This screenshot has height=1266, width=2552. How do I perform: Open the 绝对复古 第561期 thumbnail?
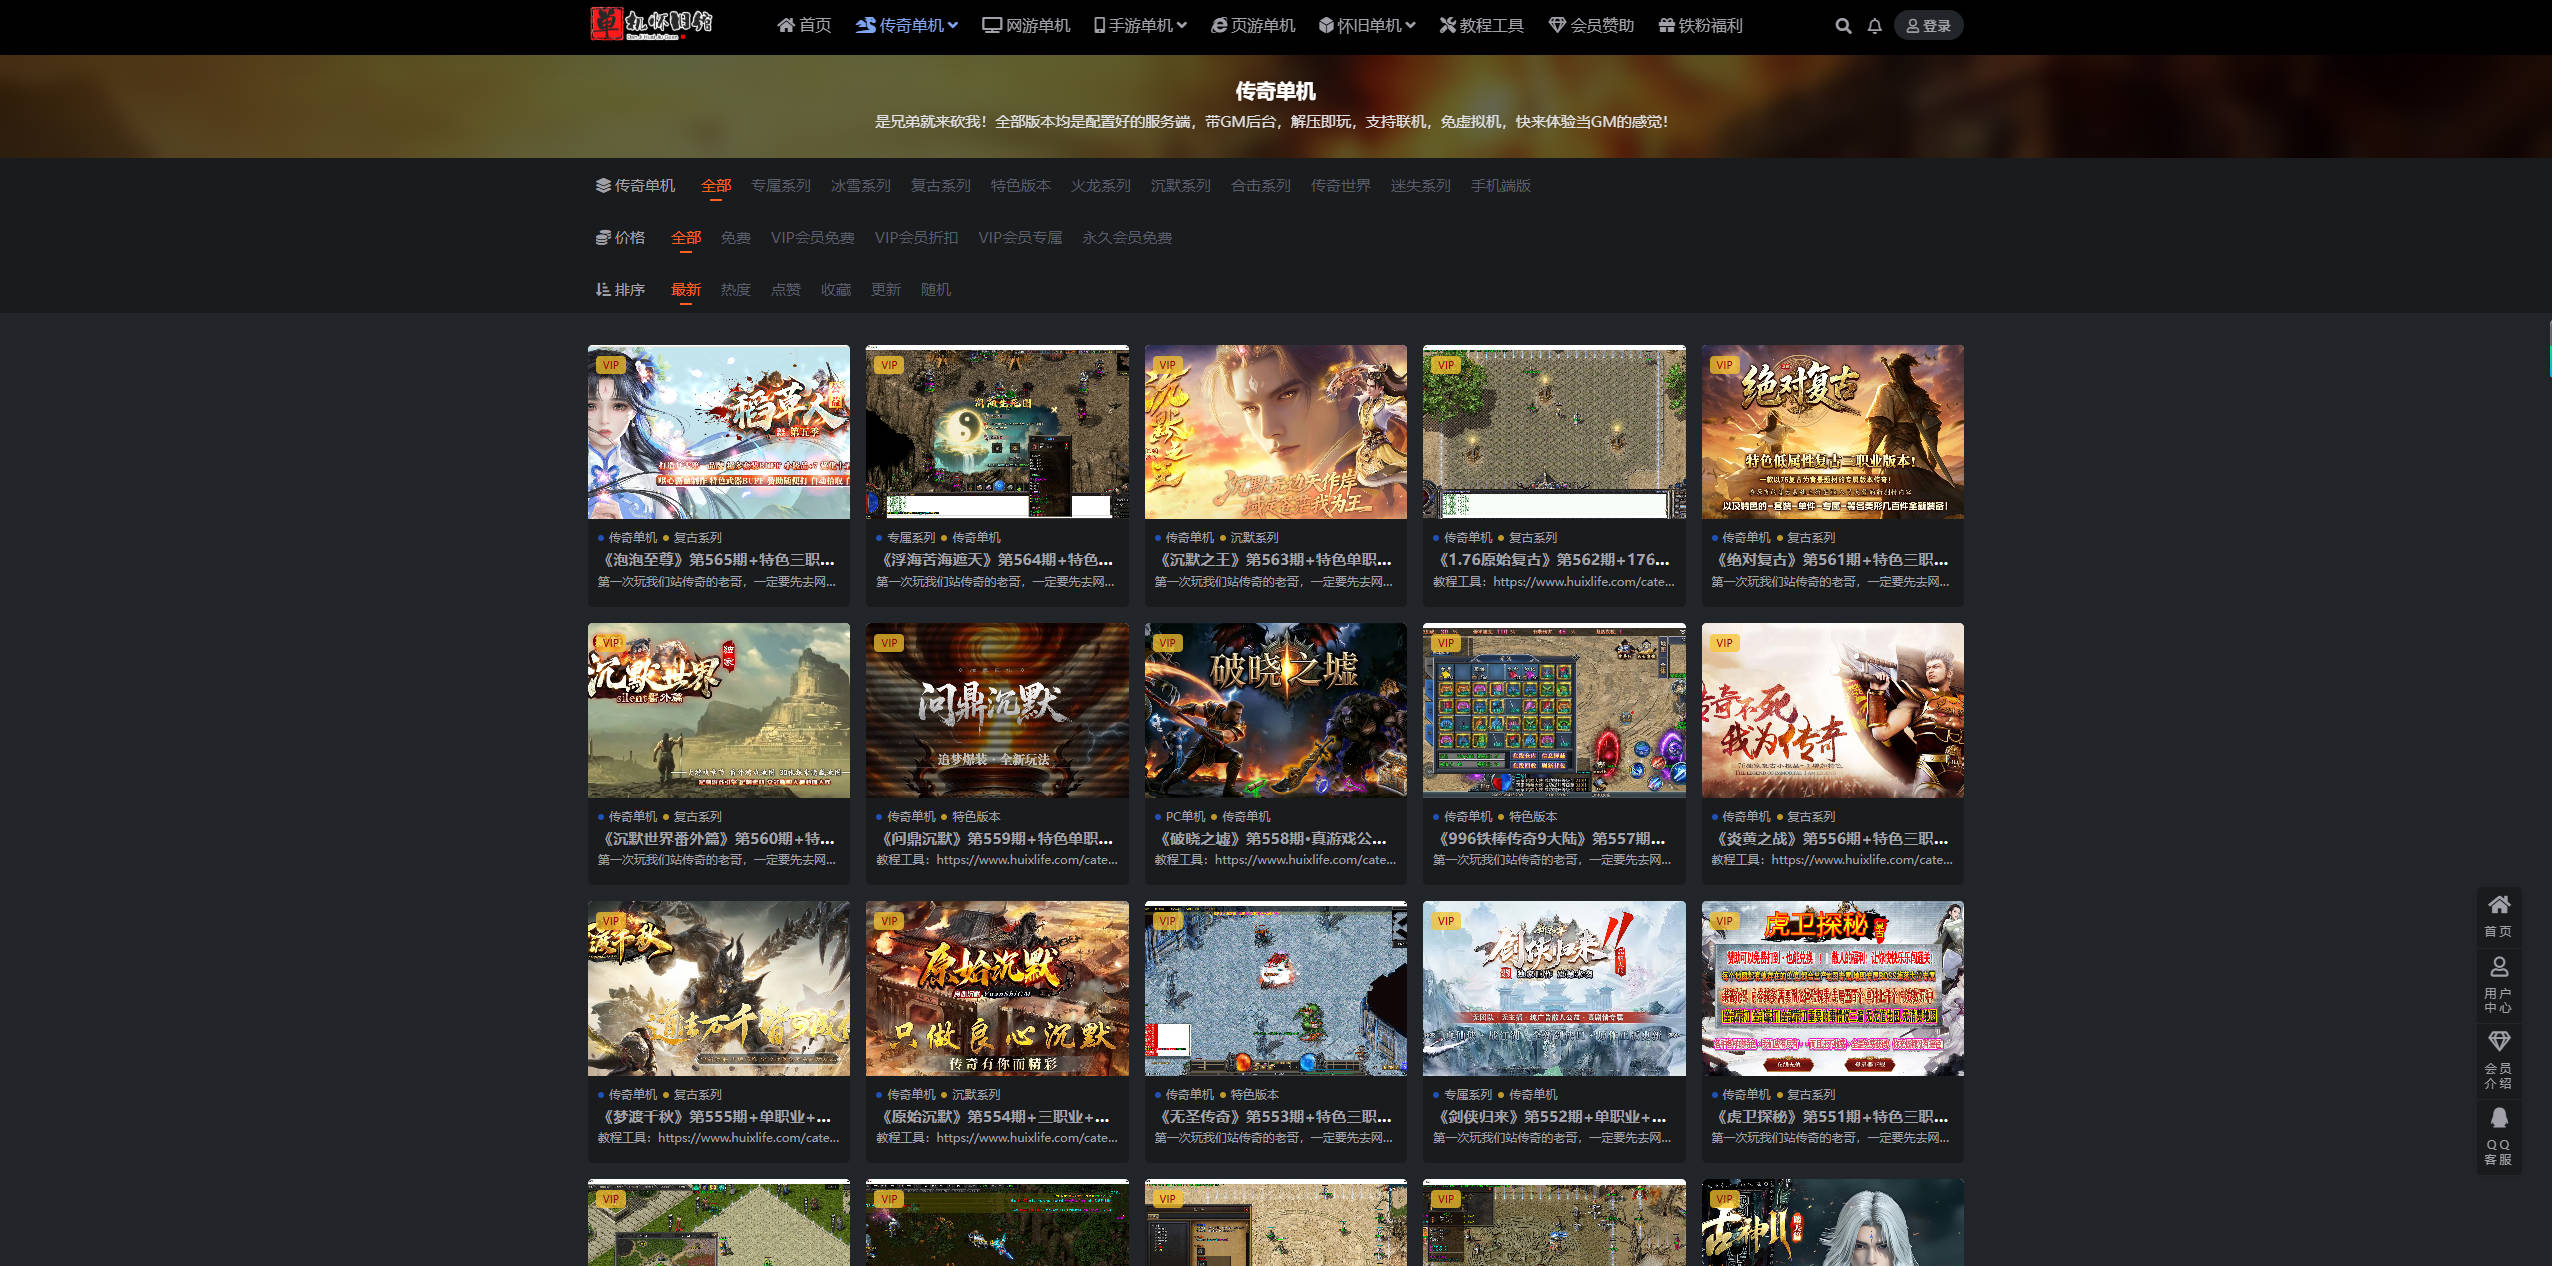click(x=1833, y=432)
